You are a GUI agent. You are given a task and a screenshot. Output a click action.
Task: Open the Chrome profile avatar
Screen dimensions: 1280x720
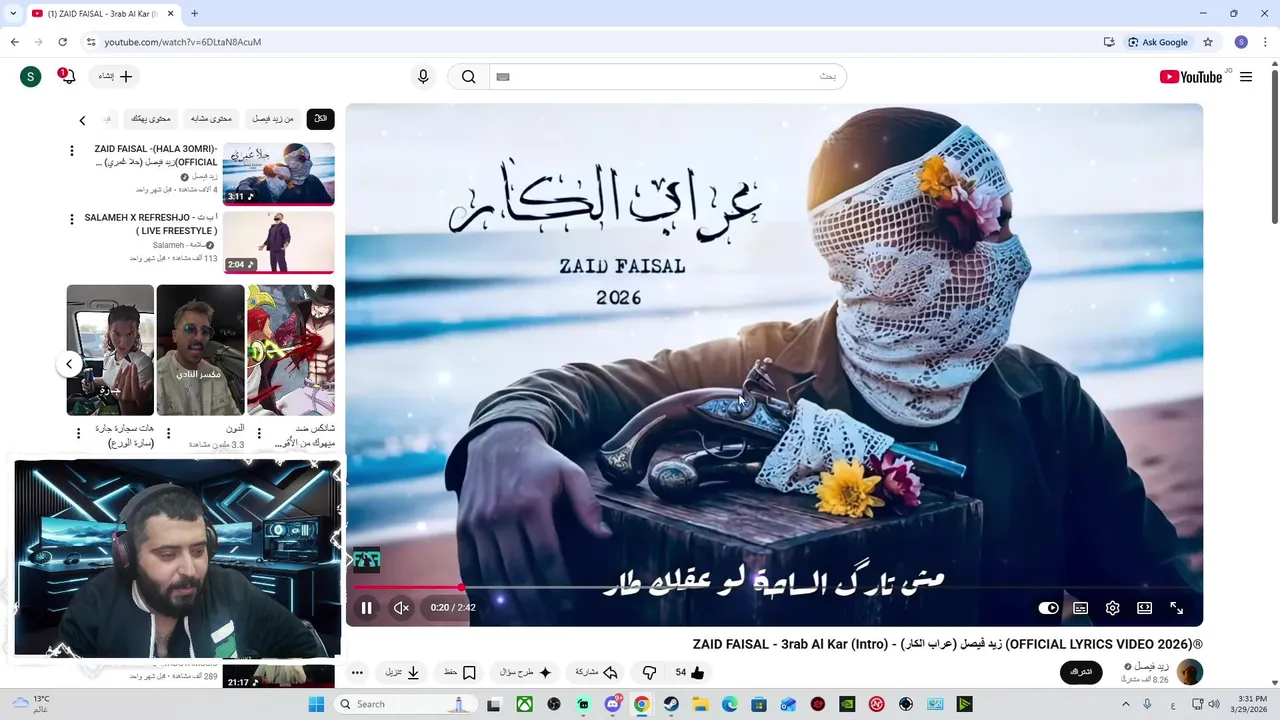click(x=1241, y=42)
